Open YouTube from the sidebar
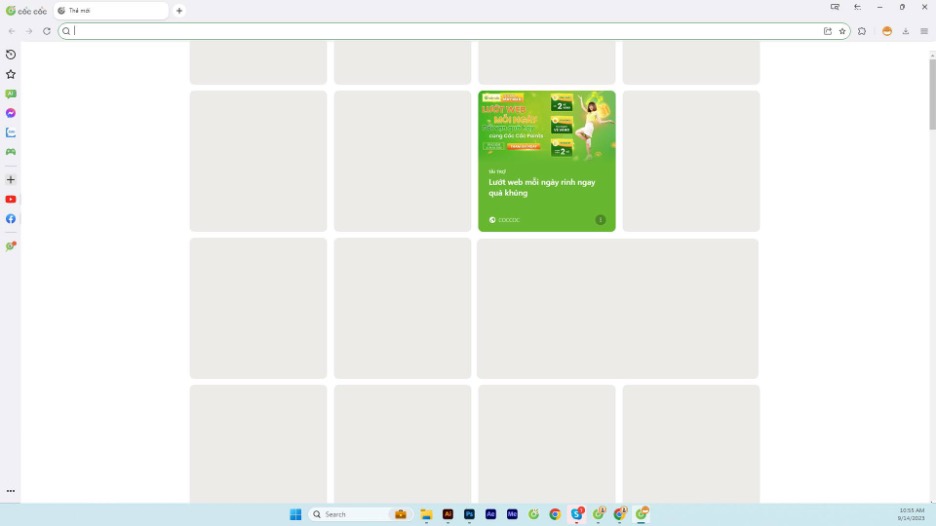Screen dimensions: 936x526 (x=11, y=199)
